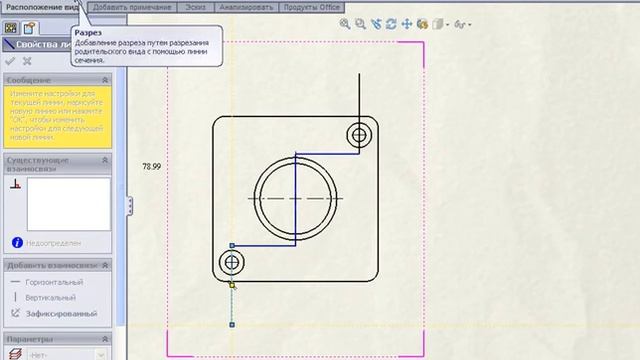The image size is (640, 360).
Task: Select the Previous View icon
Action: point(376,24)
